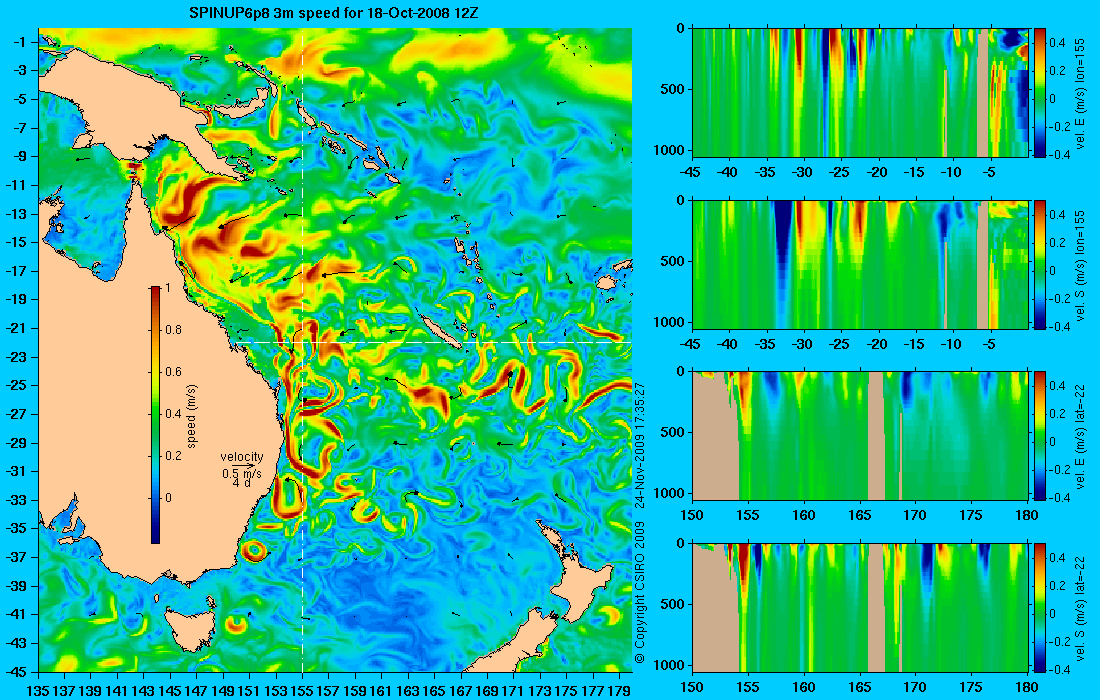Click the "vel. E (m/s) lat=-22" label
This screenshot has width=1100, height=700.
pyautogui.click(x=1080, y=436)
